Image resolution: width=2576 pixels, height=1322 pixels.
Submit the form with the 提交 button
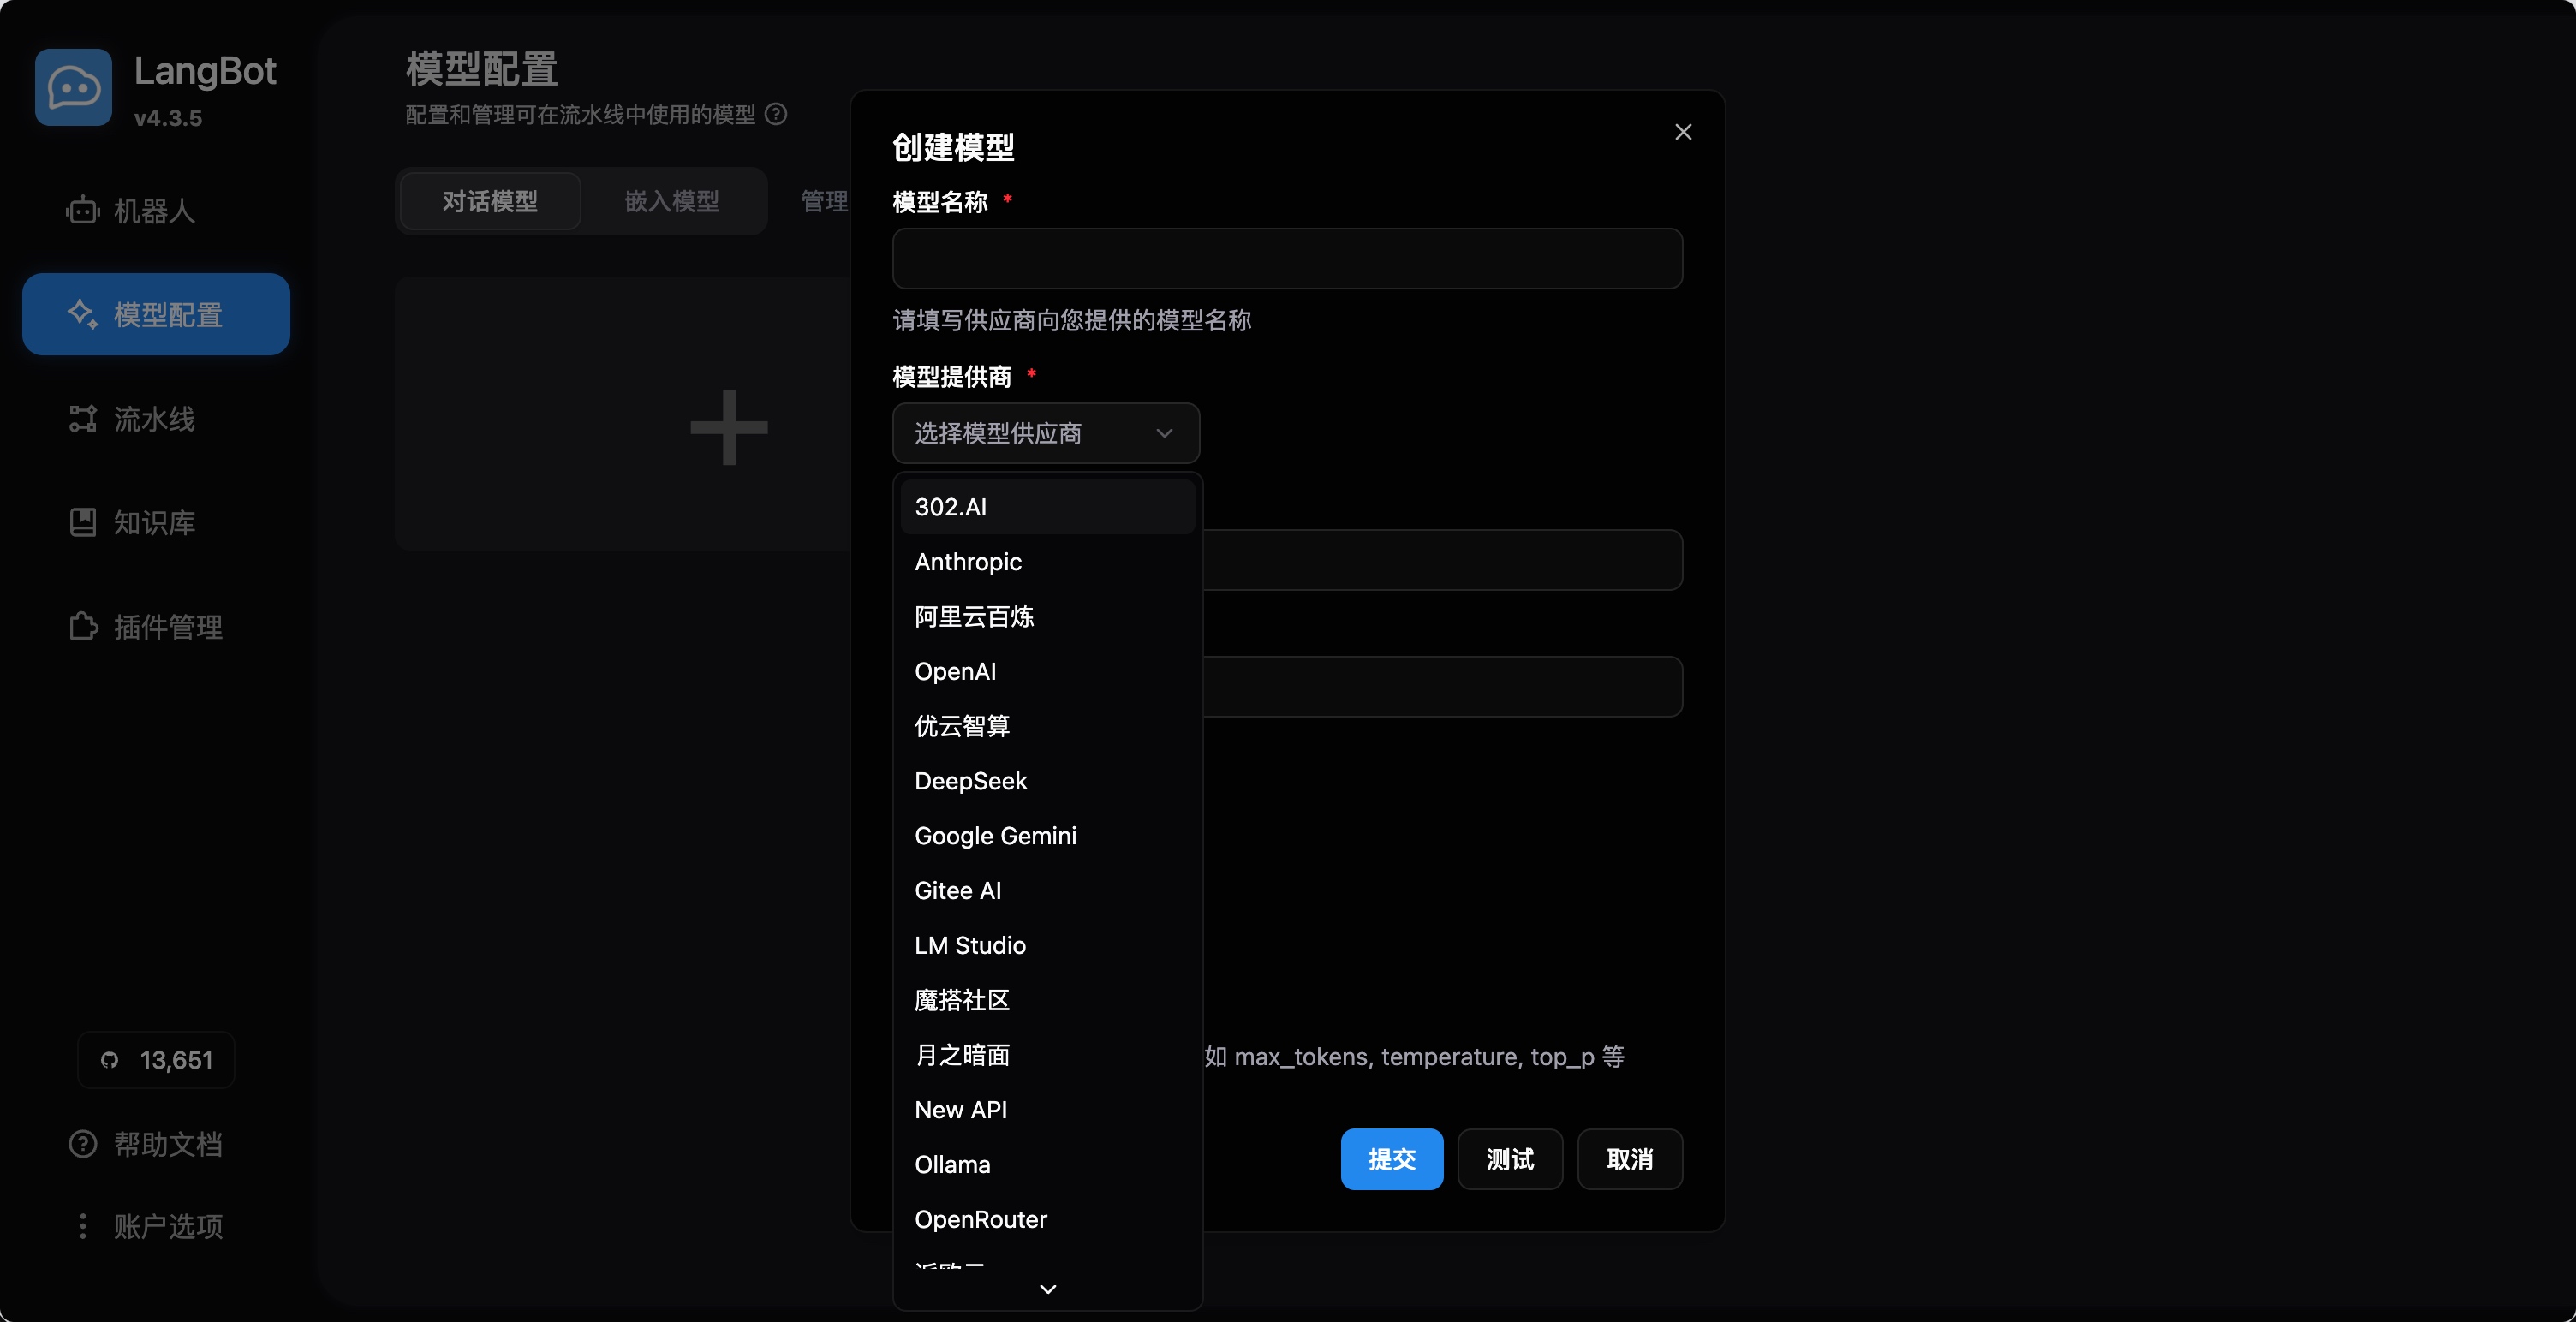coord(1391,1159)
